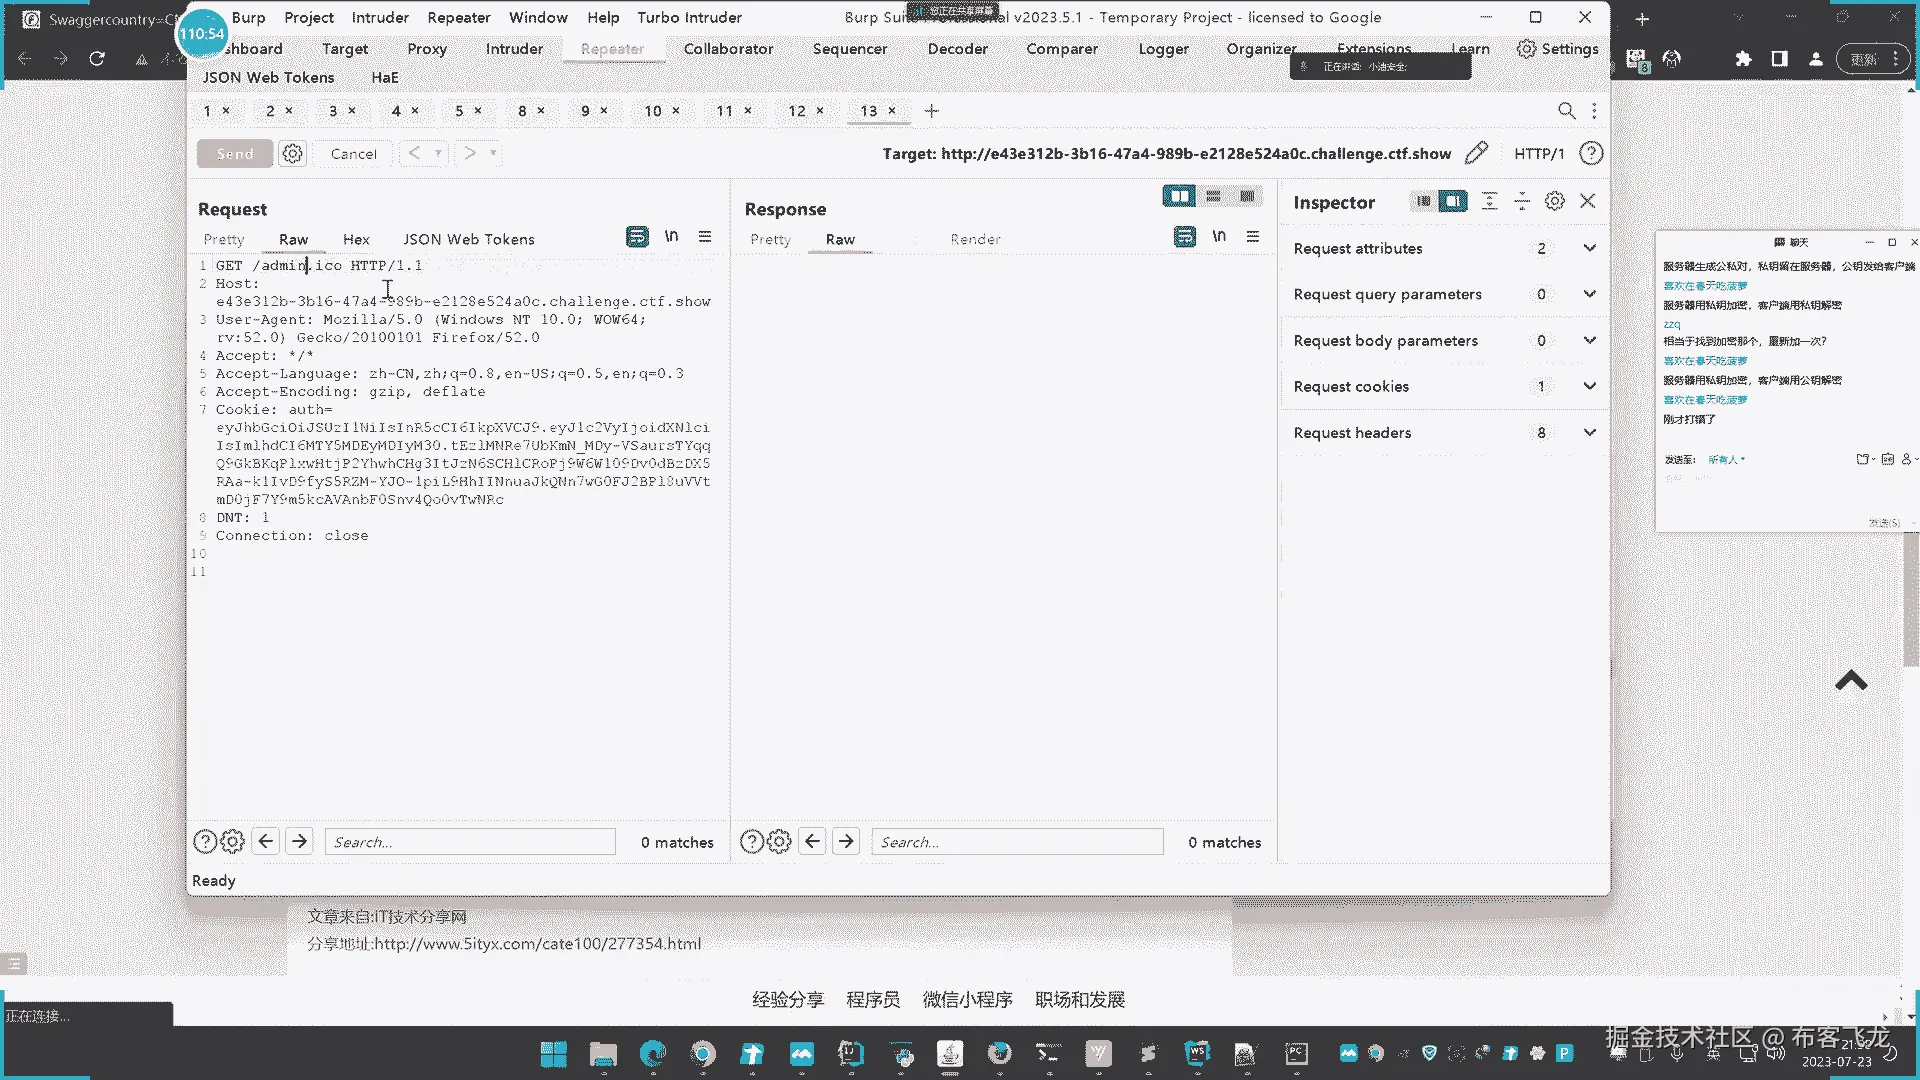Click the request search input field

[470, 842]
